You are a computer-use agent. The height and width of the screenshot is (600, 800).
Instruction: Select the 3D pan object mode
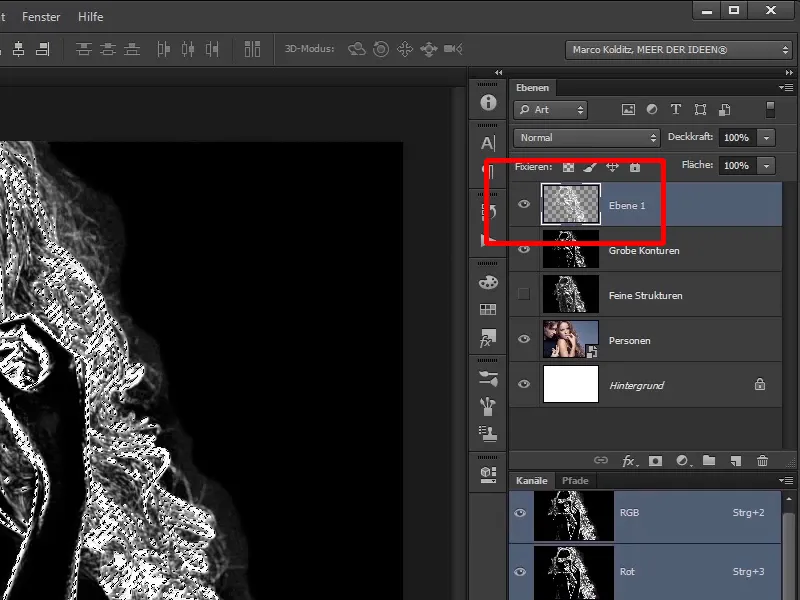click(x=405, y=49)
